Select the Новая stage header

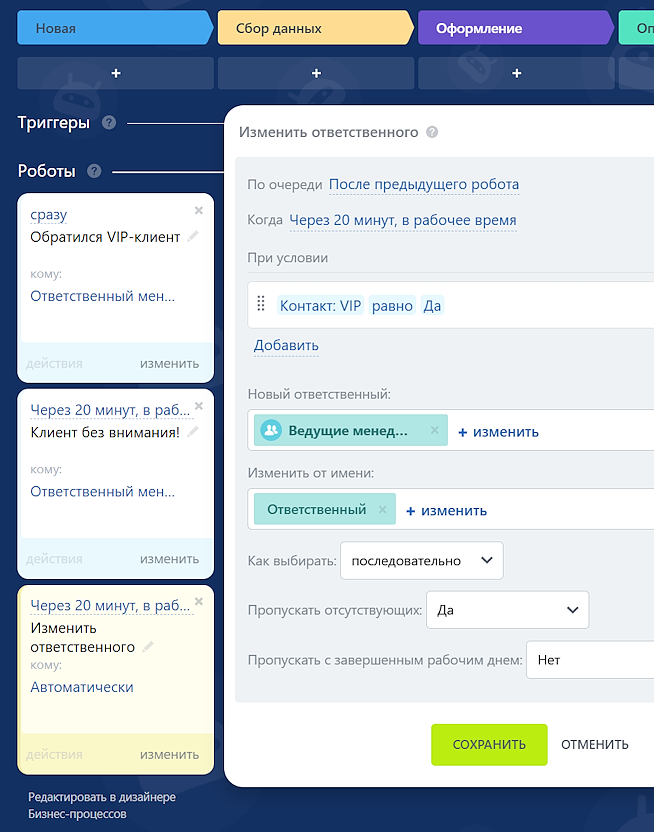(115, 28)
